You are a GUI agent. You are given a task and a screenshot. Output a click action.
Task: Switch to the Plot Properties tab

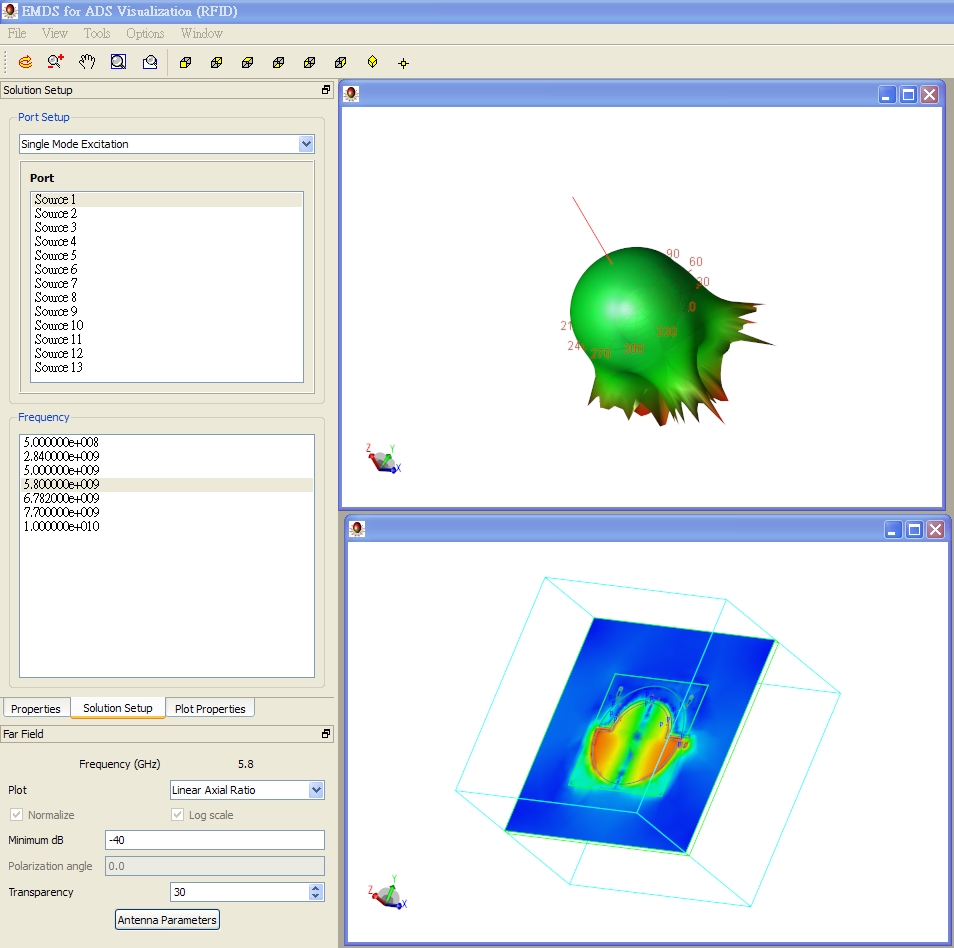point(210,709)
